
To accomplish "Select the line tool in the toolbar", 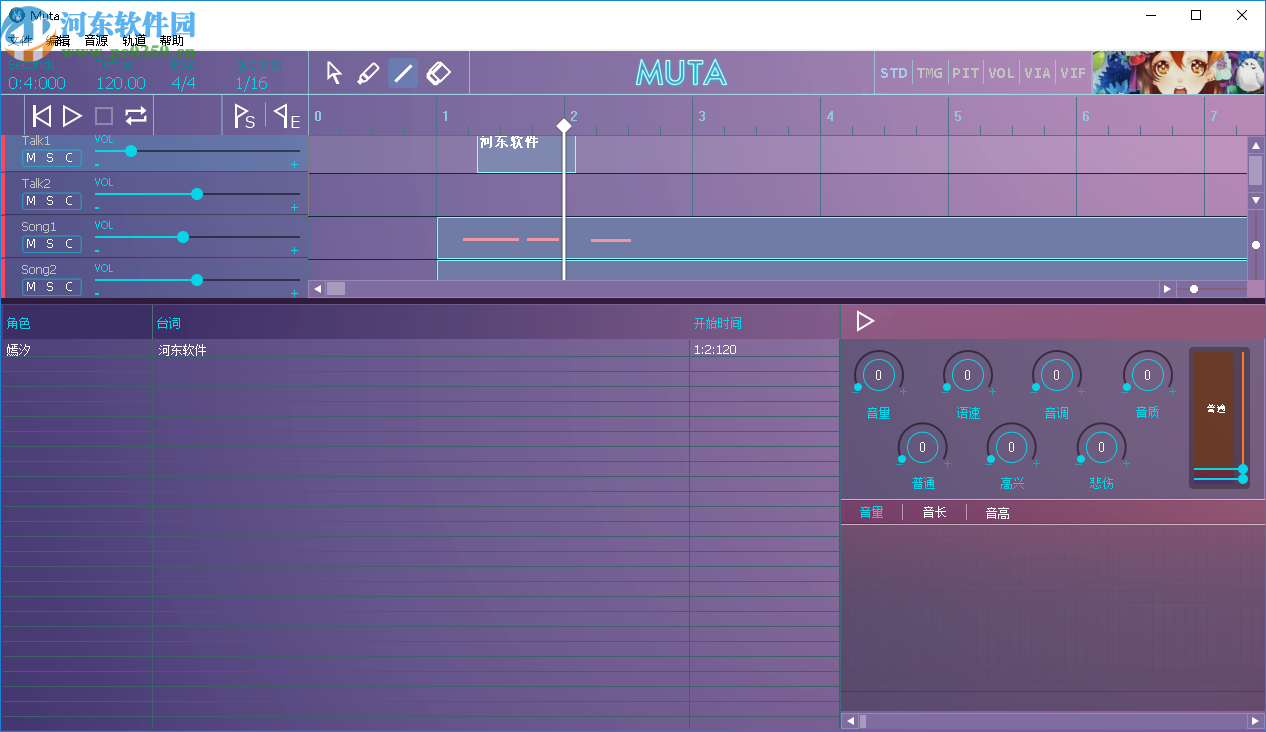I will coord(404,72).
